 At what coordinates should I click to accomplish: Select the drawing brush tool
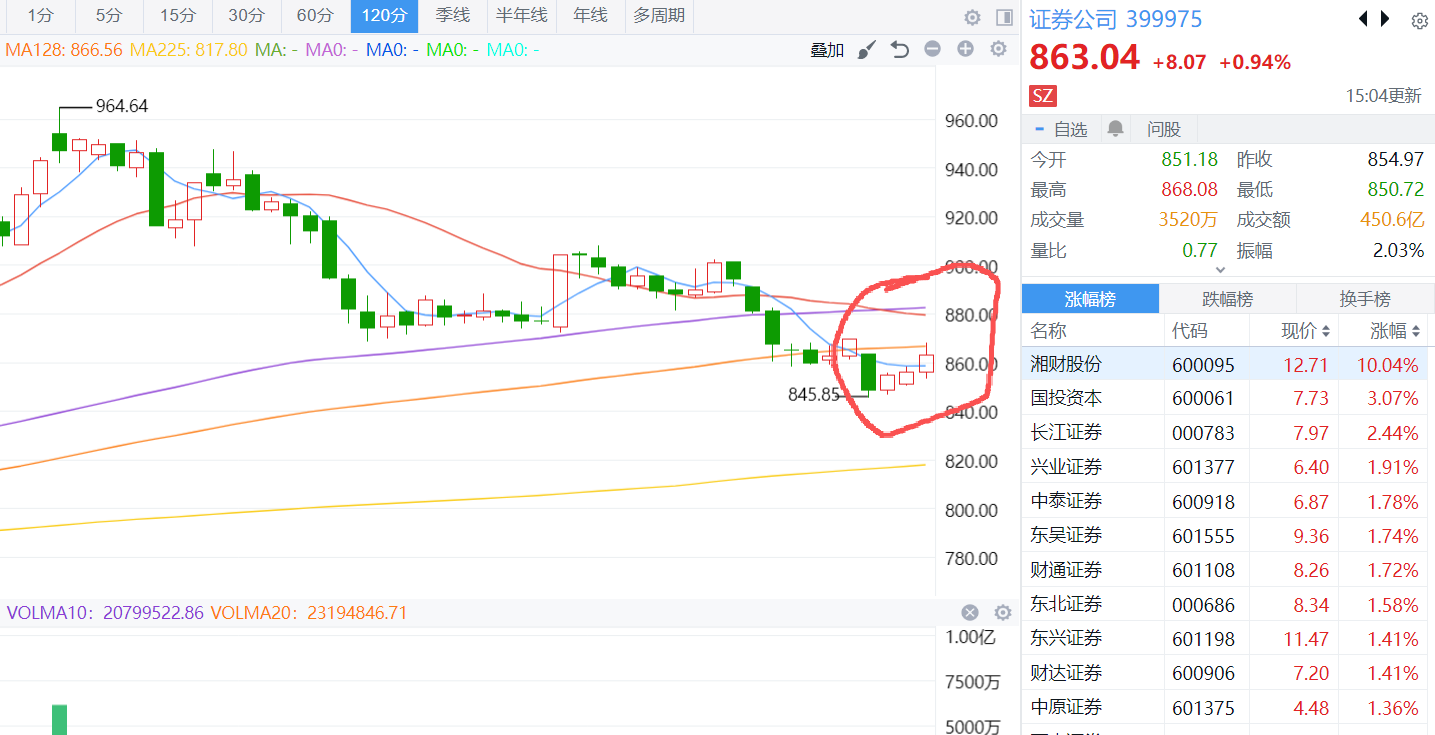(867, 49)
